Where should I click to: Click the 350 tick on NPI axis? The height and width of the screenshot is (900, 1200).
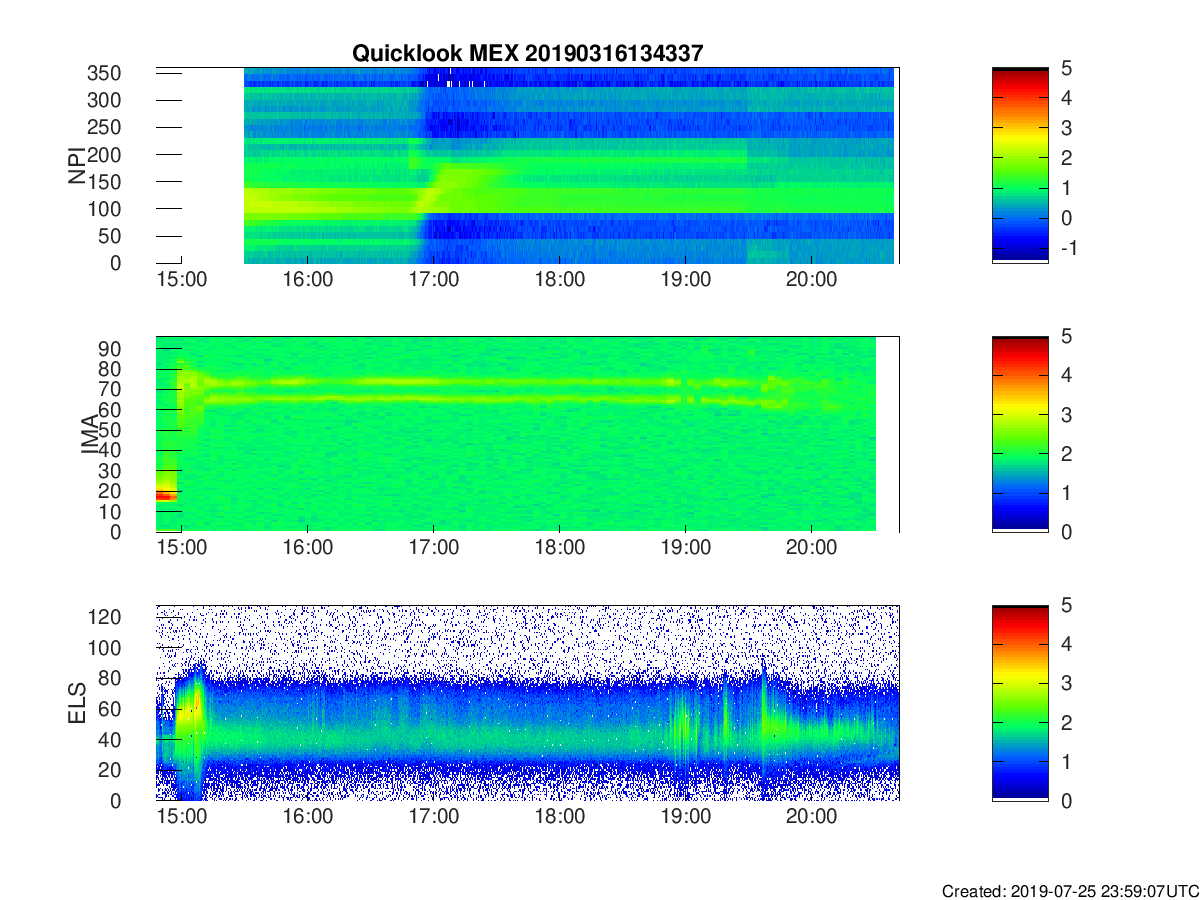(x=104, y=73)
